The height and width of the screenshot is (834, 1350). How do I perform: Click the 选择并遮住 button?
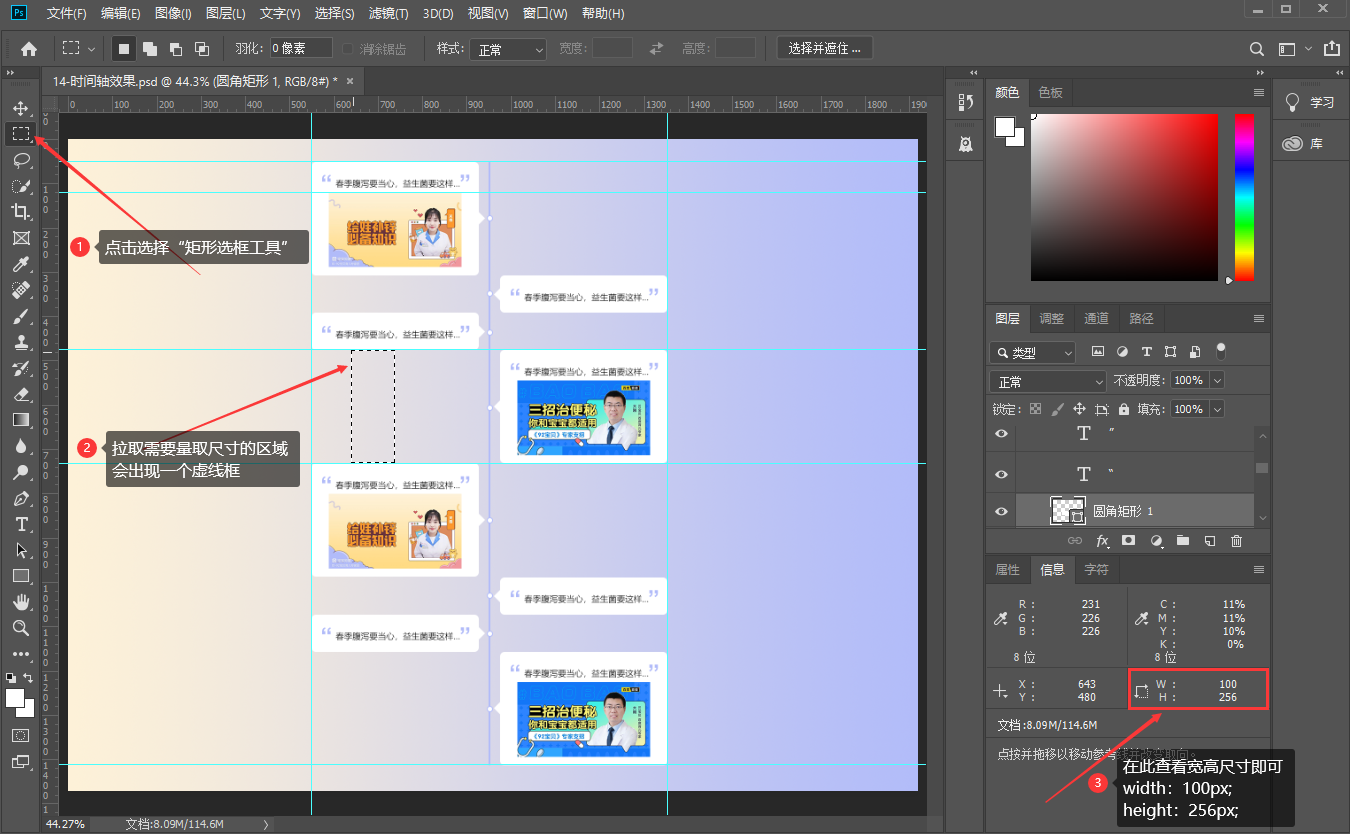click(x=825, y=48)
